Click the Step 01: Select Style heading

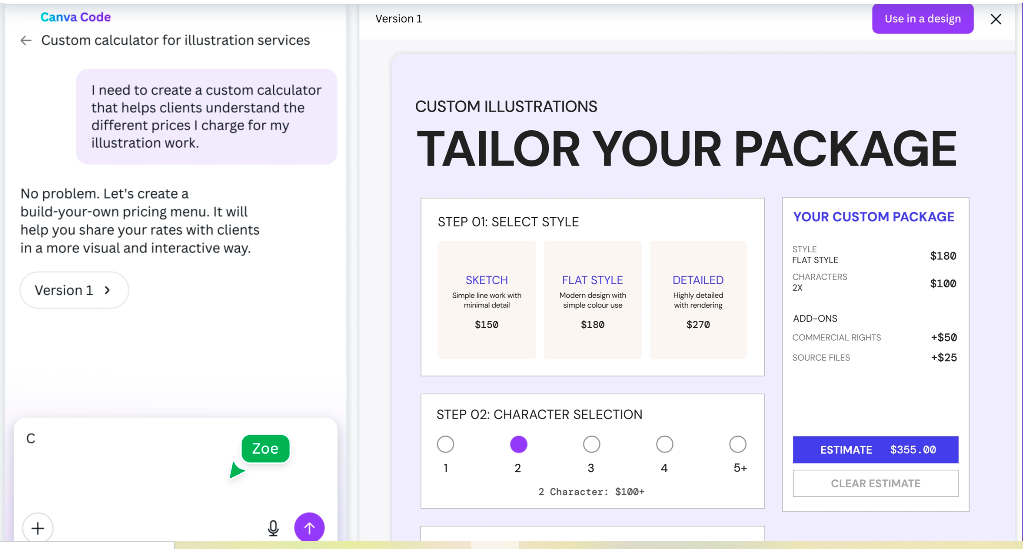508,222
